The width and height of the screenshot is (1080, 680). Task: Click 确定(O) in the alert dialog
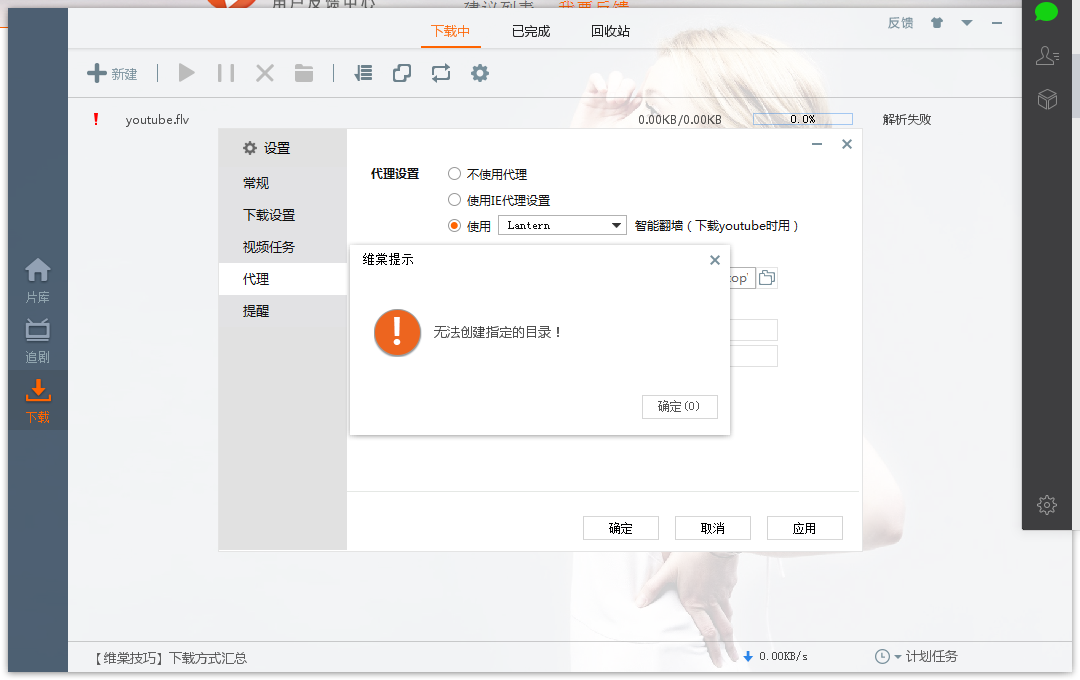click(x=679, y=406)
